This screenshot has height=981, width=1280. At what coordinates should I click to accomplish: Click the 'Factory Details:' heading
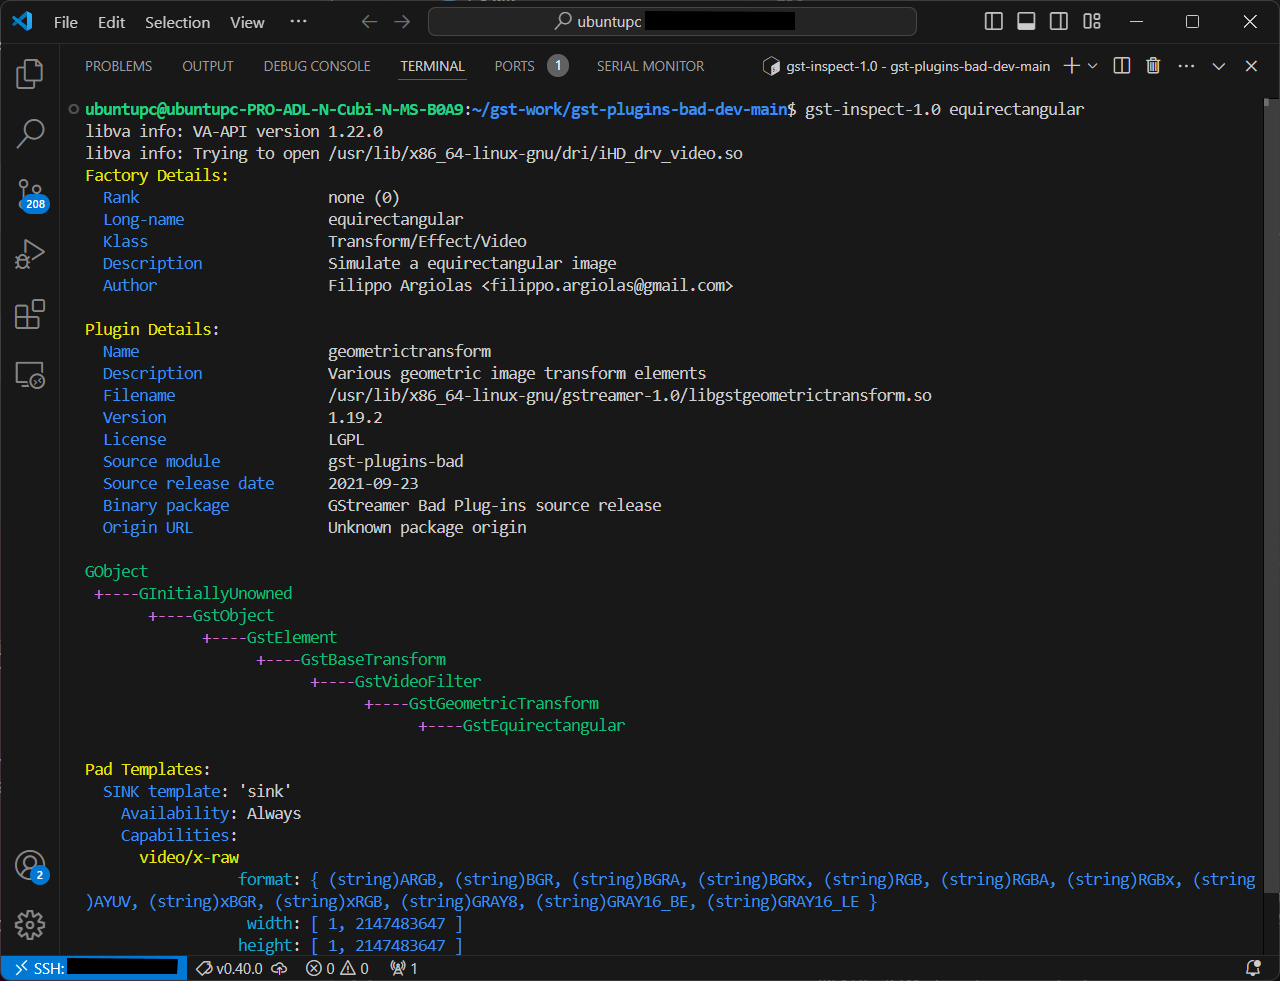tap(156, 175)
